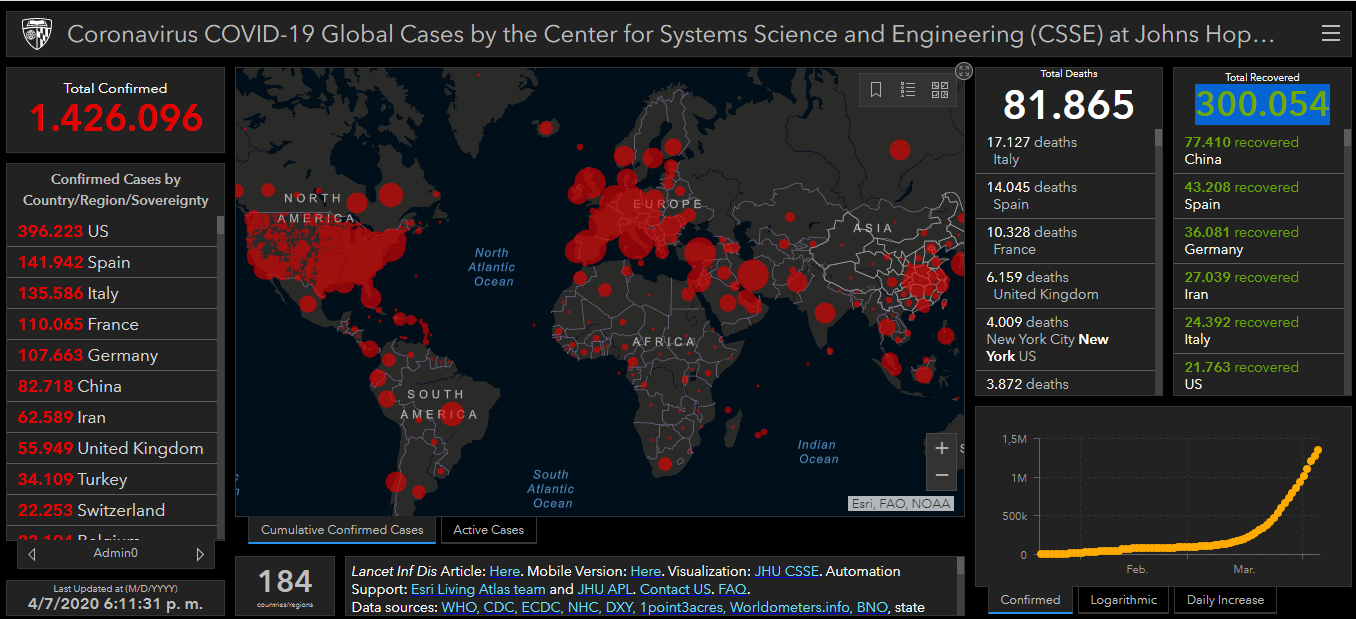Image resolution: width=1356 pixels, height=619 pixels.
Task: Select US in confirmed cases list
Action: pos(112,231)
